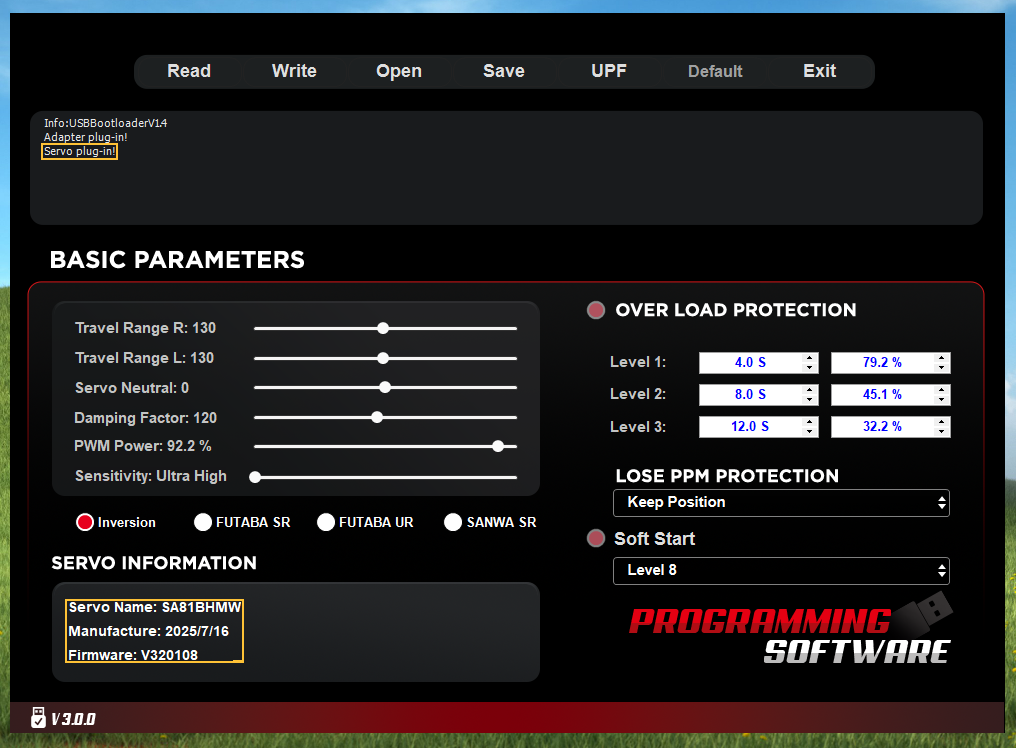Open the Lose PPM Protection dropdown

pyautogui.click(x=781, y=502)
